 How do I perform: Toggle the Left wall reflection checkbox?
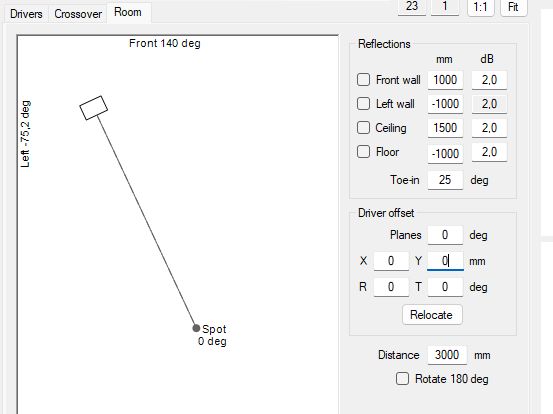coord(363,104)
